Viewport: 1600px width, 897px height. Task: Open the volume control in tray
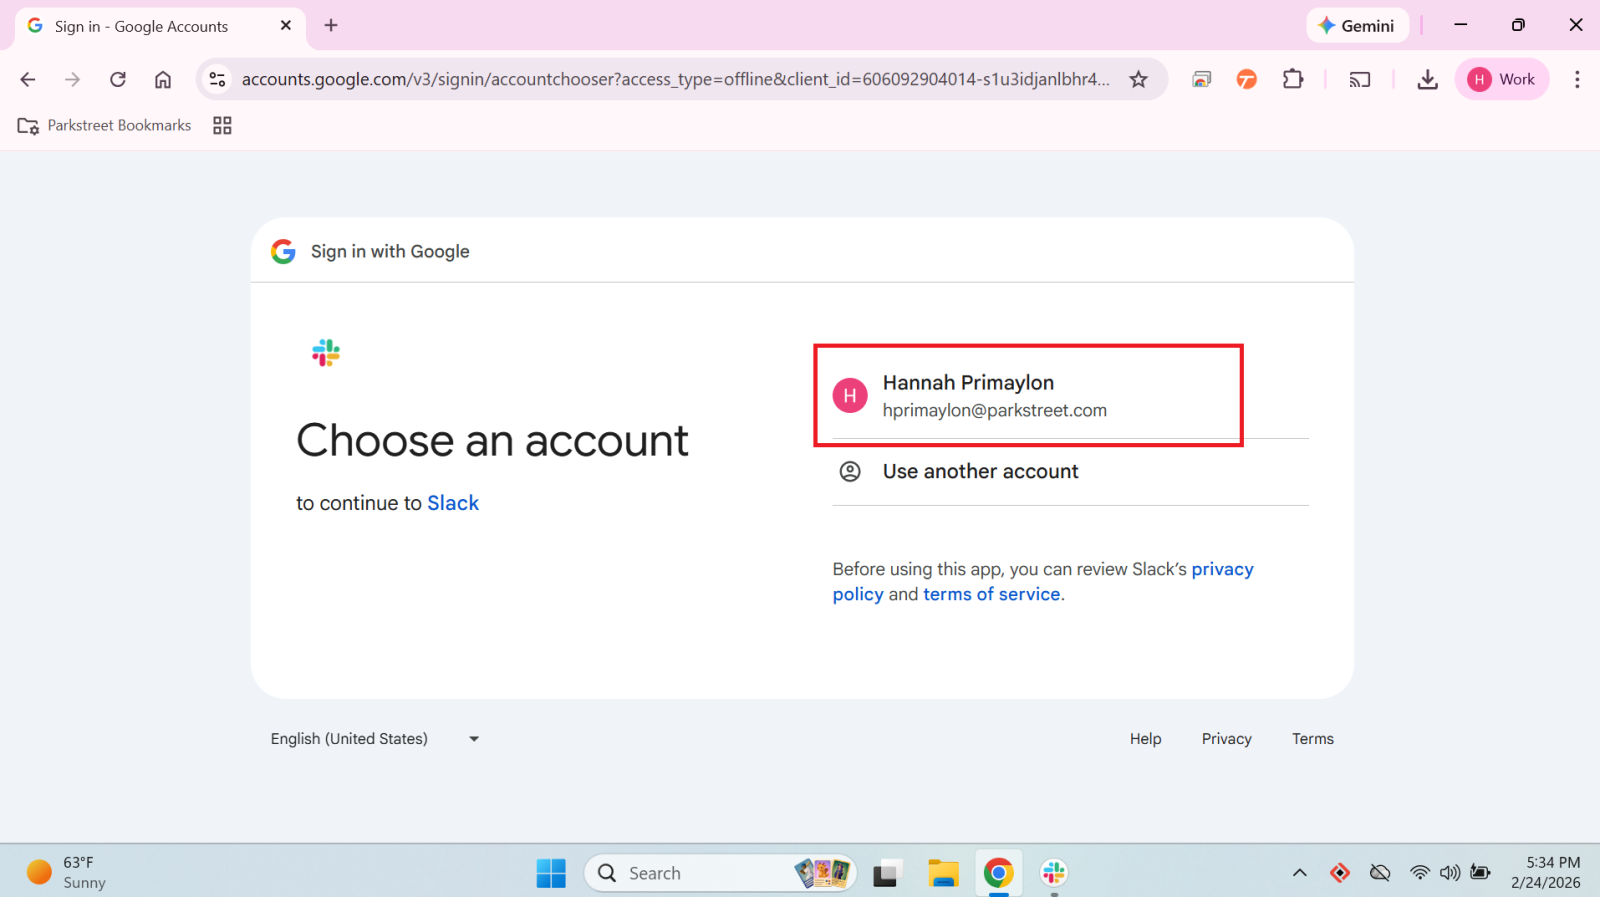tap(1450, 873)
